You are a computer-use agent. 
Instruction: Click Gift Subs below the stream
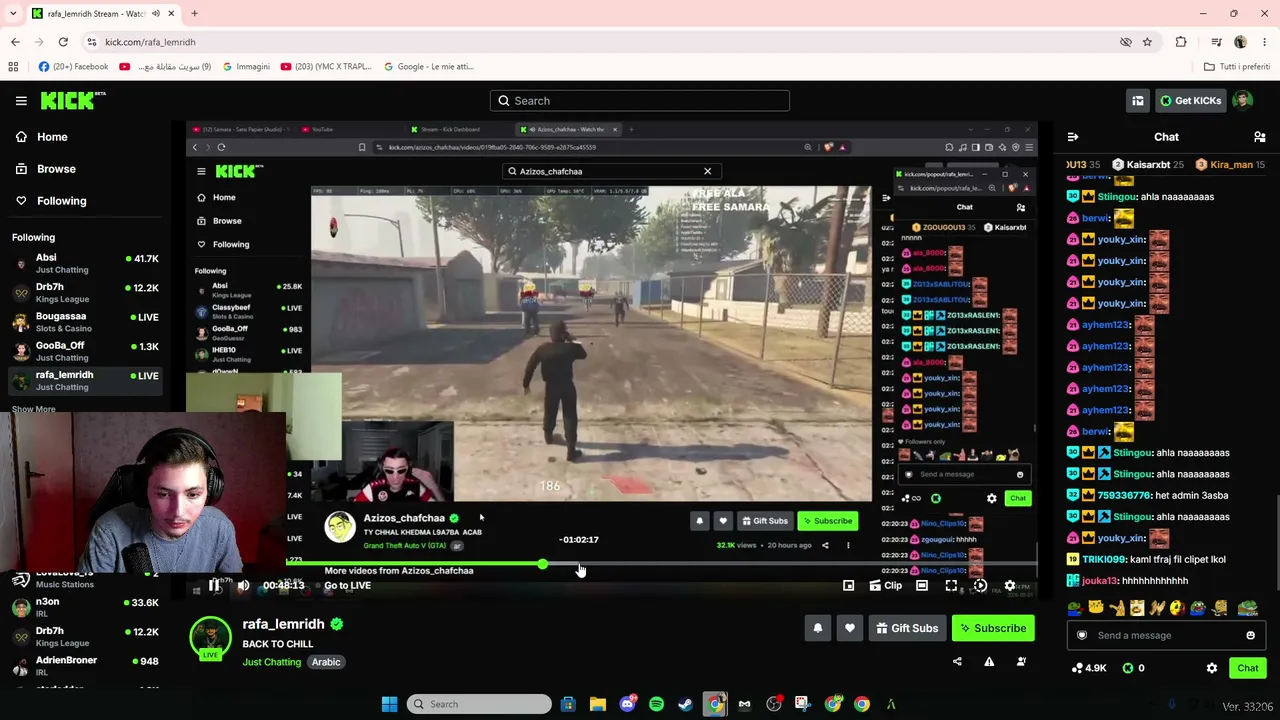coord(906,628)
